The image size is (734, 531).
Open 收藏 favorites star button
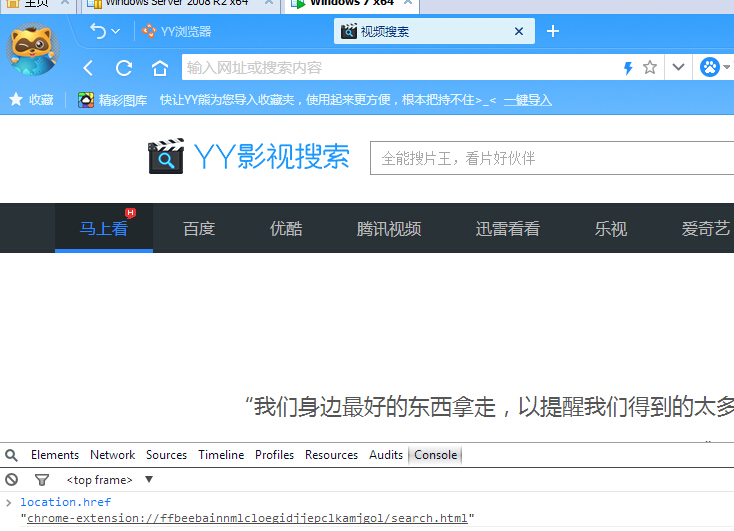click(x=31, y=100)
